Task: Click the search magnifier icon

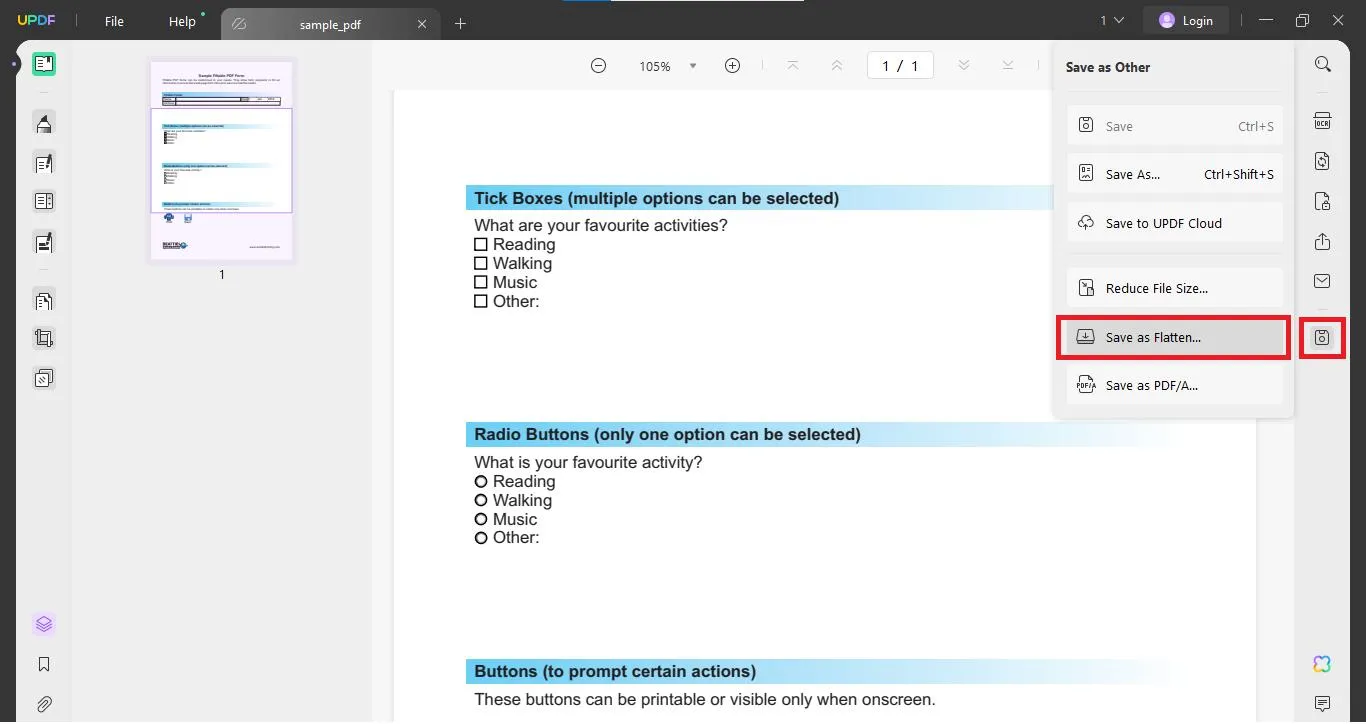Action: point(1322,65)
